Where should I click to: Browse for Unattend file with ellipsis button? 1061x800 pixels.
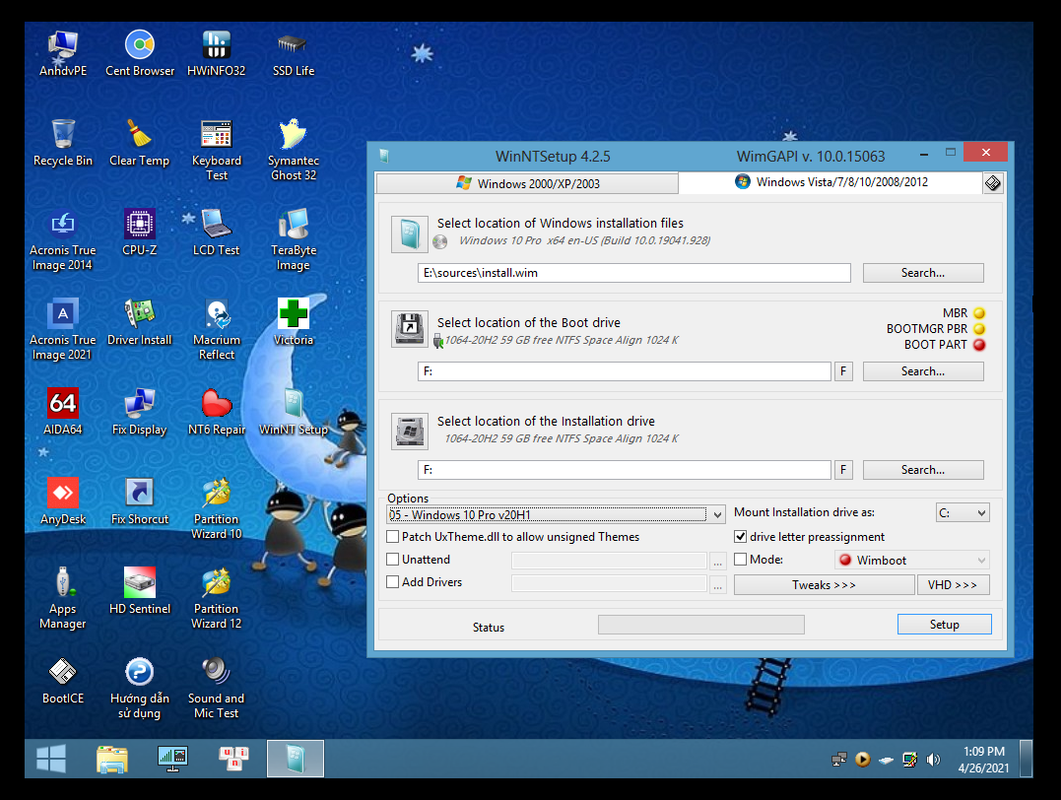click(x=717, y=561)
